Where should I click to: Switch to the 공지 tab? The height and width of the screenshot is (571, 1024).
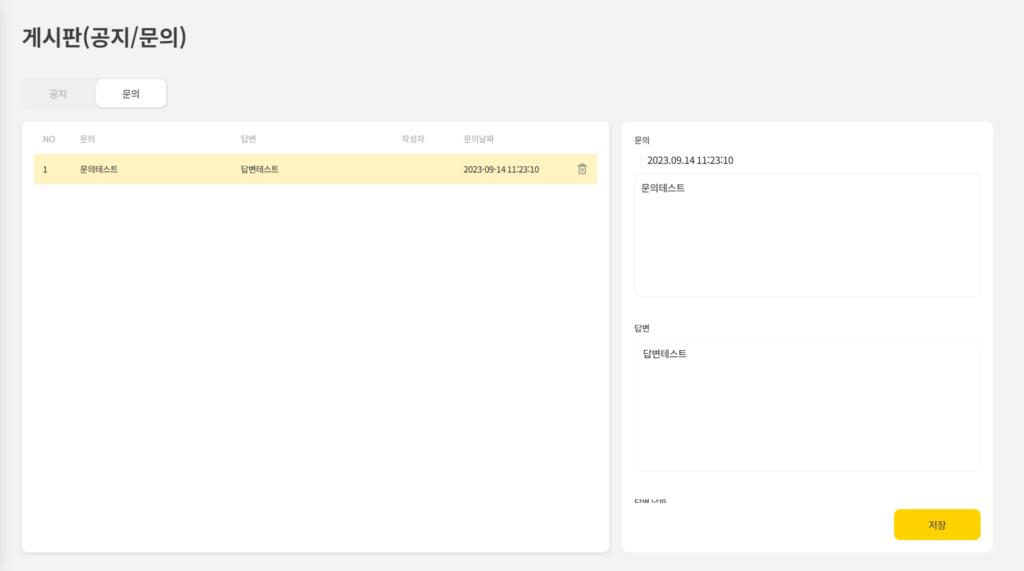(x=58, y=94)
